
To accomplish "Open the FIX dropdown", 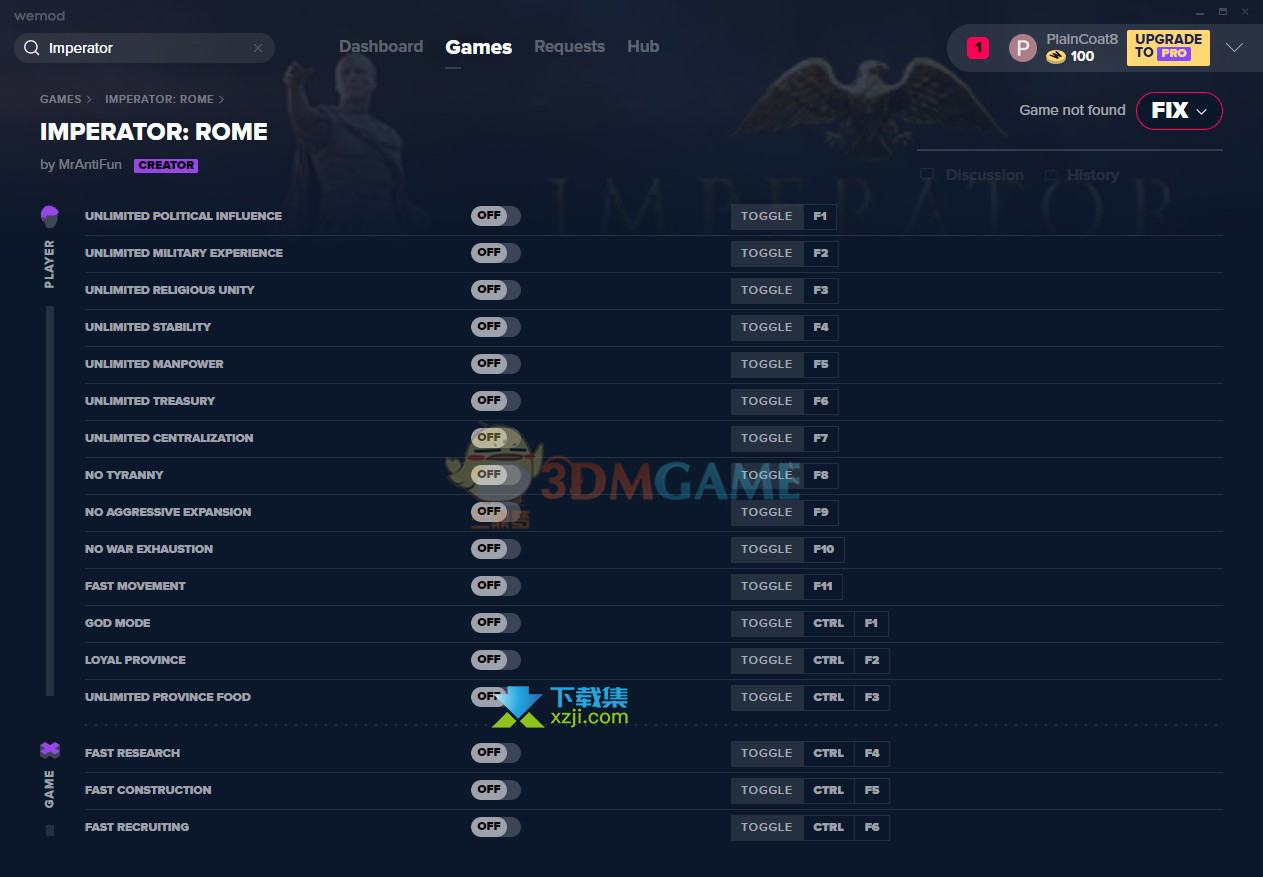I will click(x=1179, y=111).
